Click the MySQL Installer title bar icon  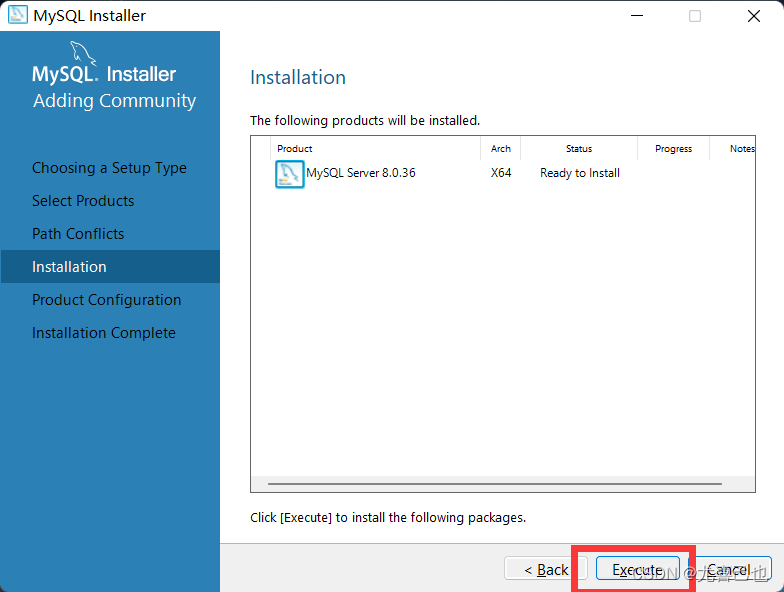click(18, 15)
